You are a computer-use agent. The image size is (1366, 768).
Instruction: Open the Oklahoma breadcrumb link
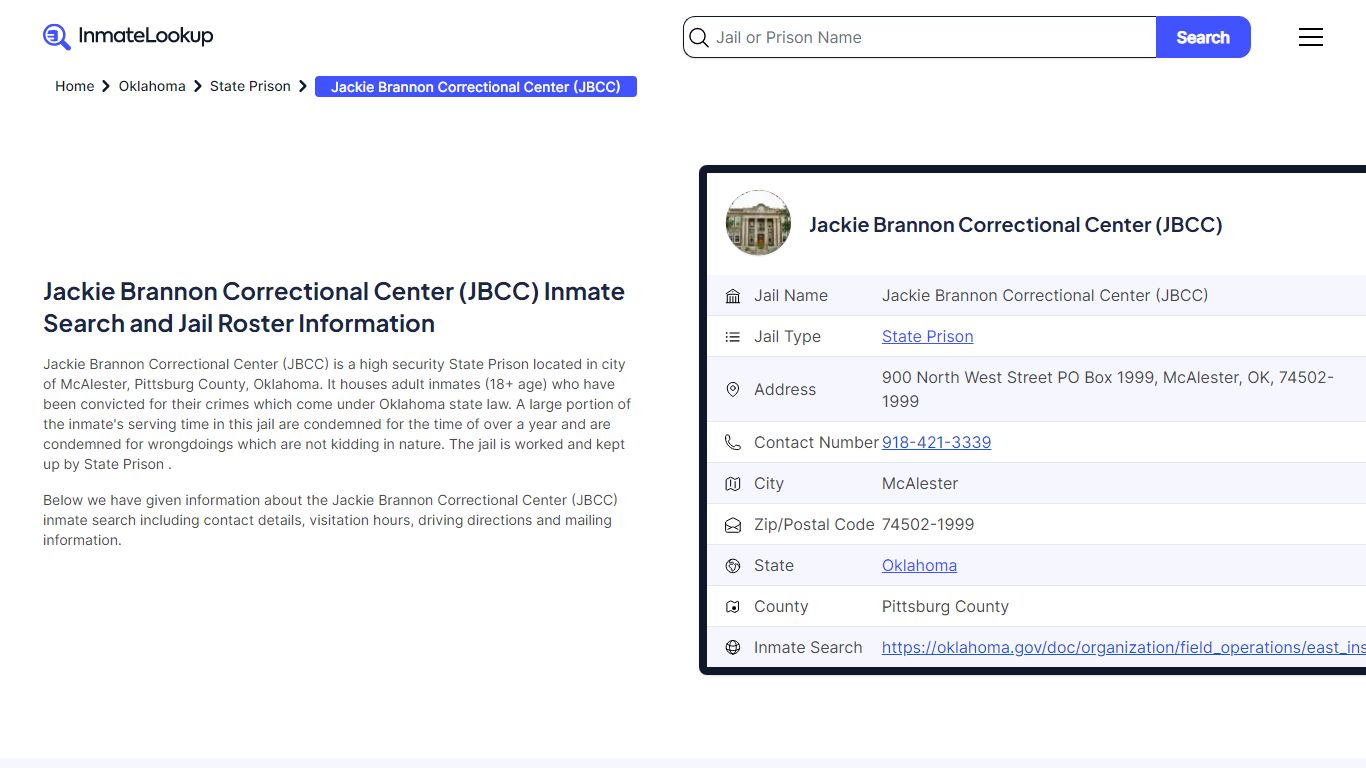click(x=152, y=86)
